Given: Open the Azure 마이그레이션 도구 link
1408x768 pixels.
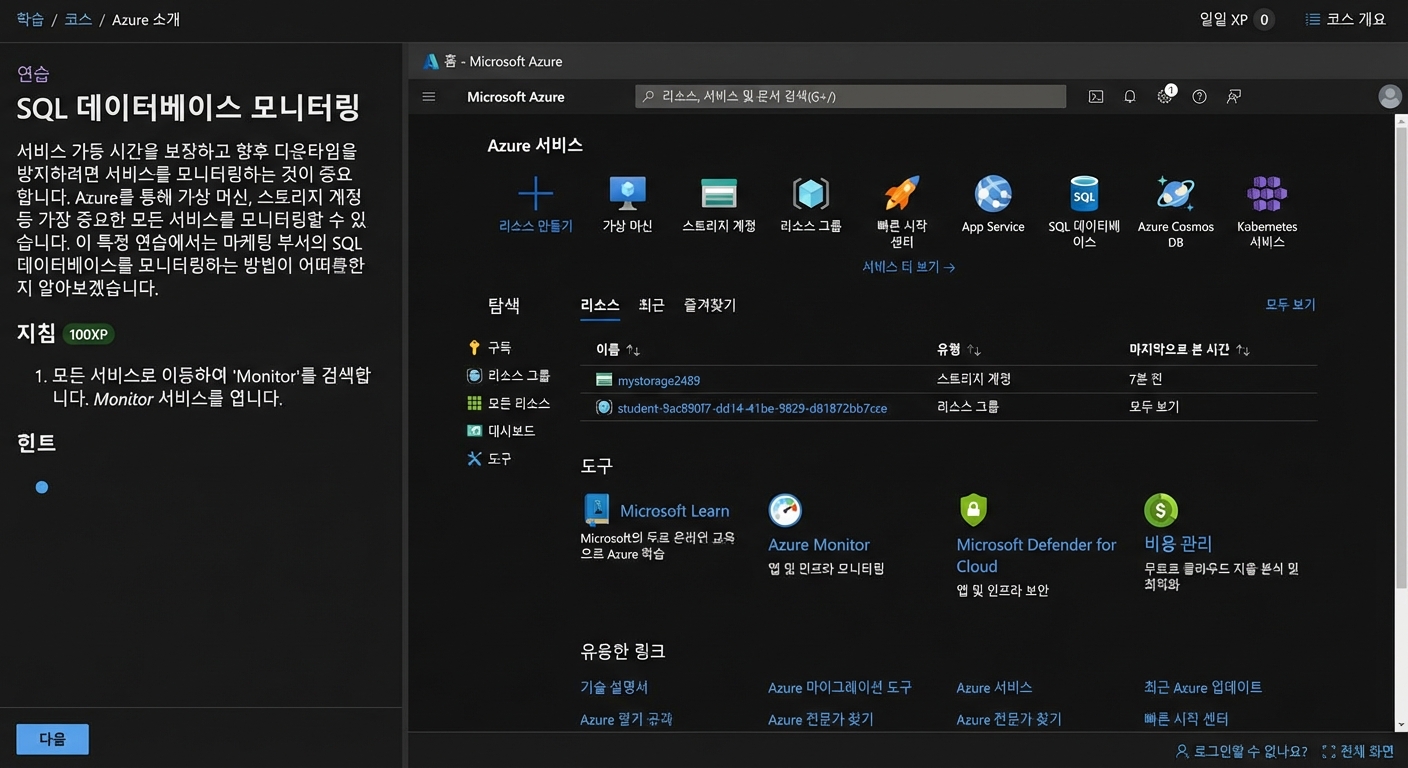Looking at the screenshot, I should pos(840,687).
